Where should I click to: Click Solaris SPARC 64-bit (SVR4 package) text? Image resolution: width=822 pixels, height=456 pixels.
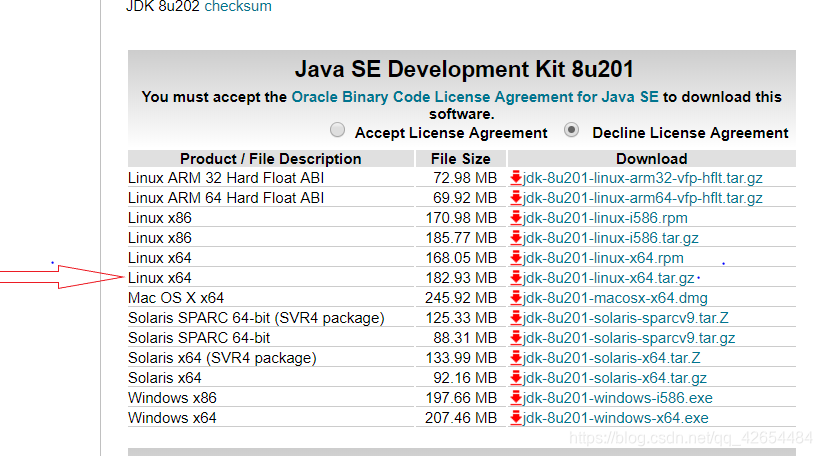[256, 318]
